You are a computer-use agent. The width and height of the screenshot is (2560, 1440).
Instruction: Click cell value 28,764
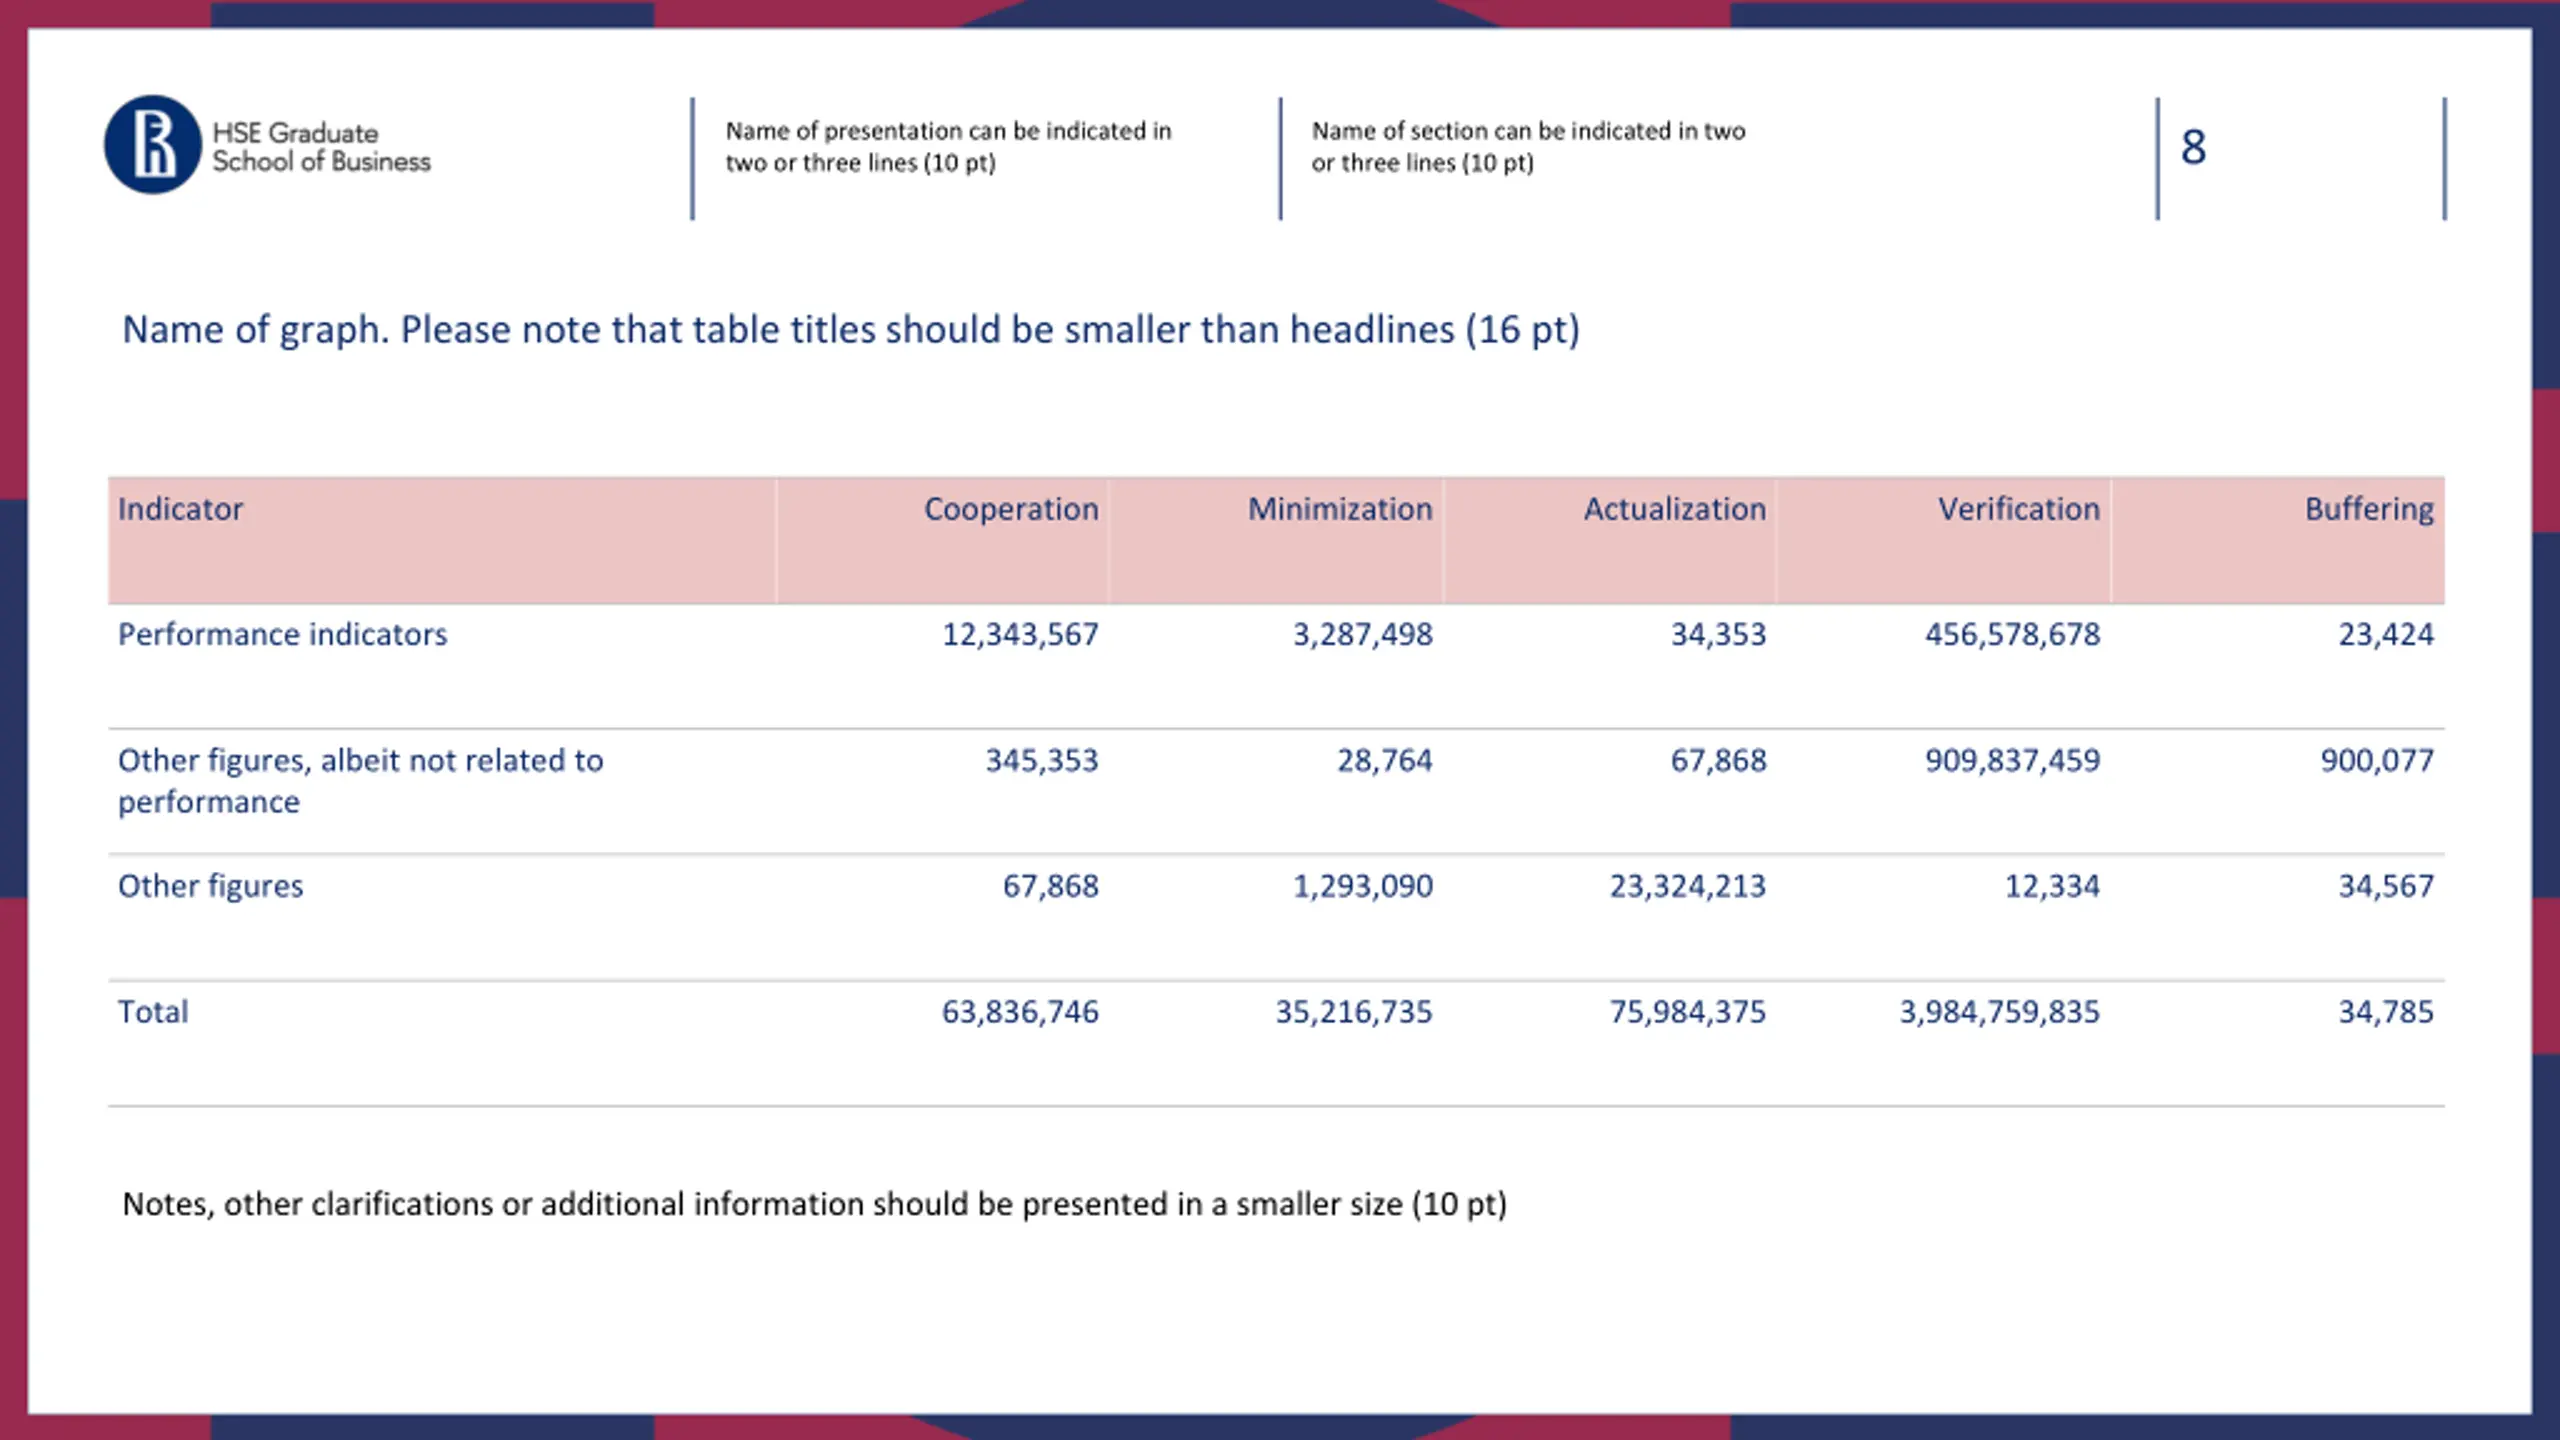point(1384,761)
